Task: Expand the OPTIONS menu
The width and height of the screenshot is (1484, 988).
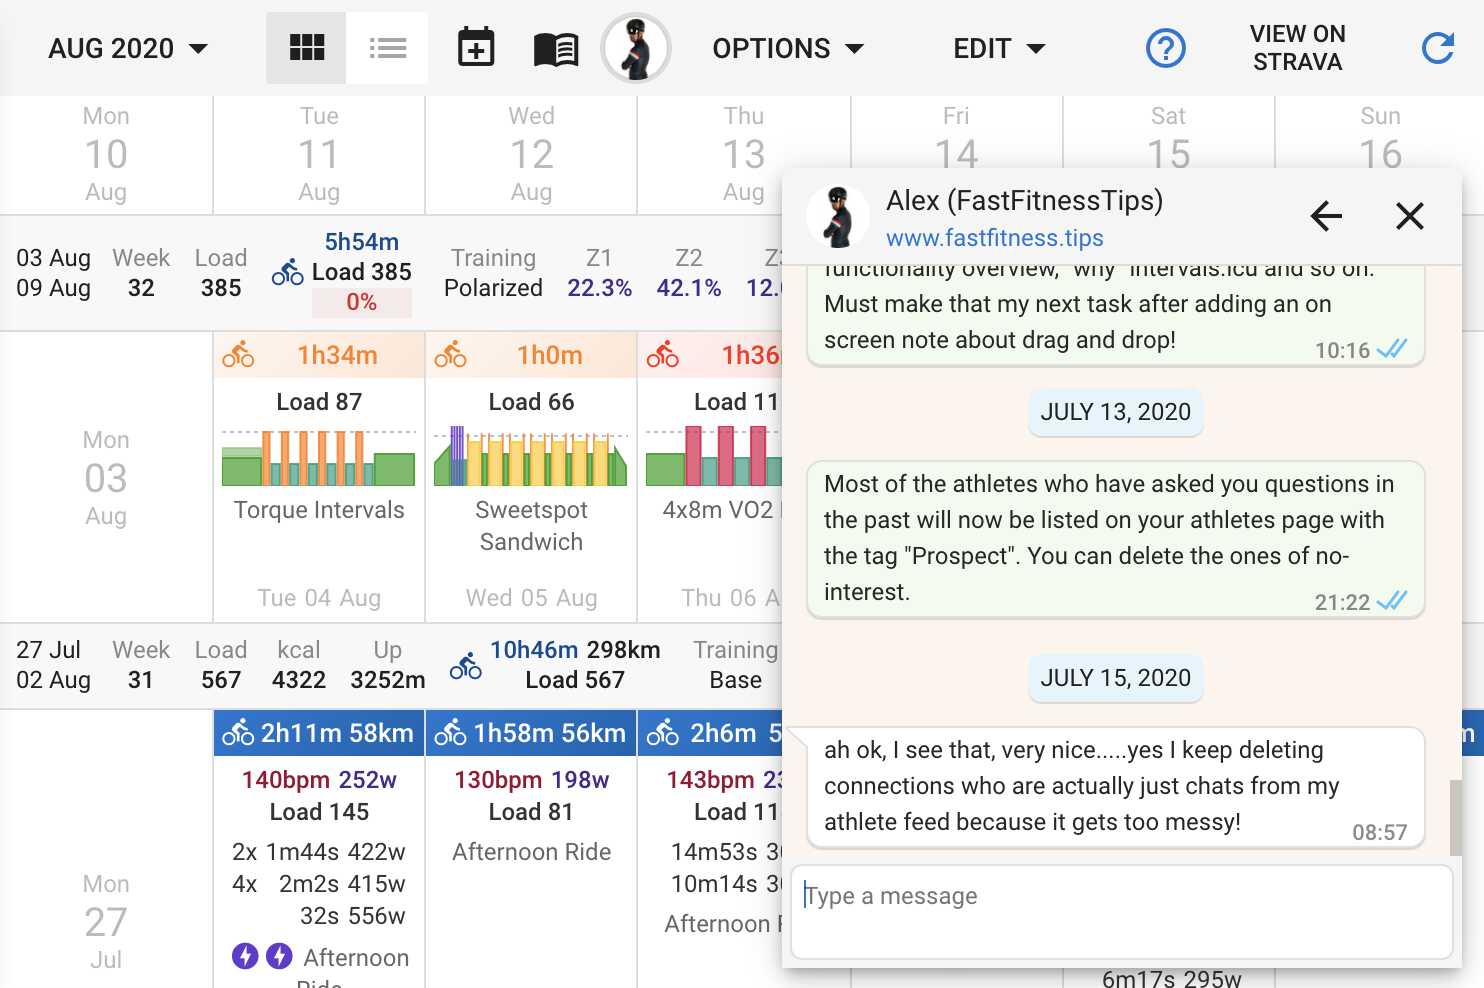Action: [x=787, y=48]
